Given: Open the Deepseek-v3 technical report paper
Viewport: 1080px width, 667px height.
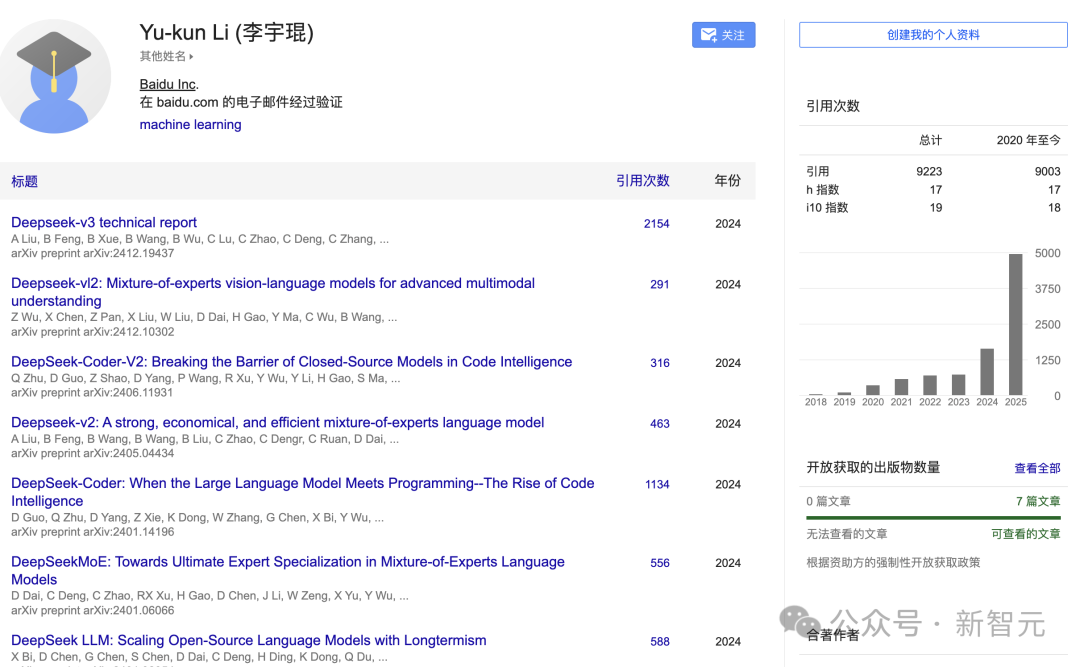Looking at the screenshot, I should coord(104,222).
